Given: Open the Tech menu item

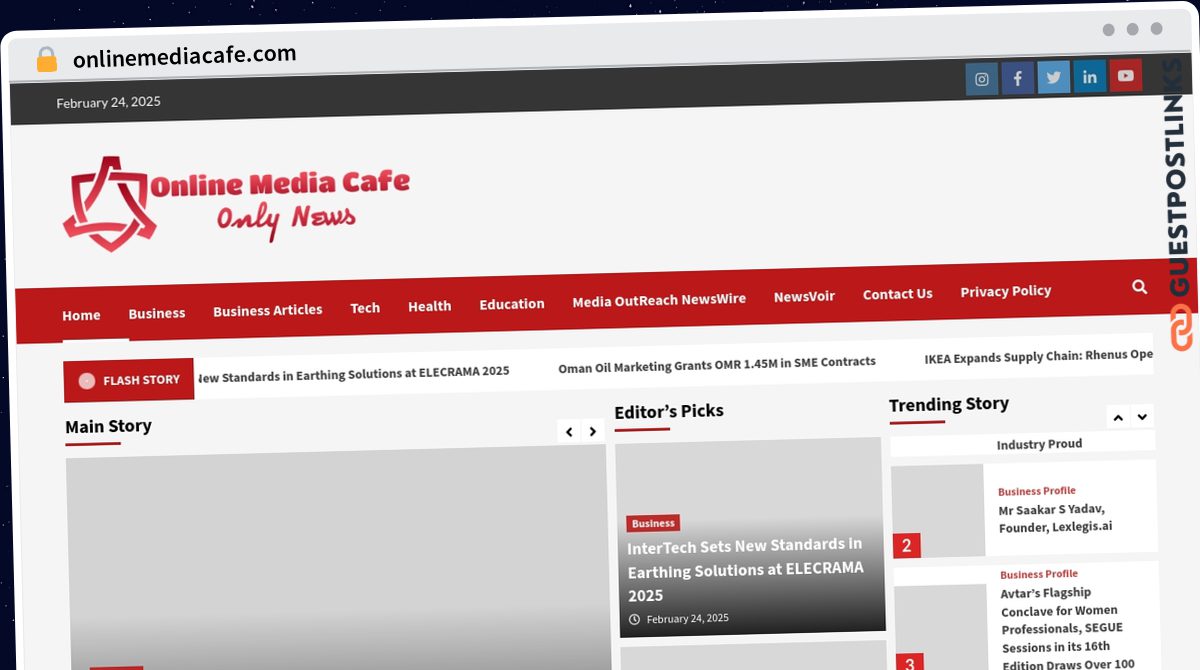Looking at the screenshot, I should tap(365, 308).
